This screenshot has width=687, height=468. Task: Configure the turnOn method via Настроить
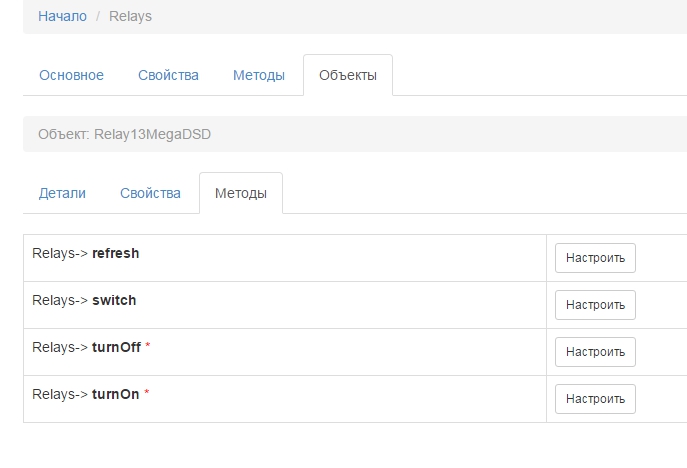595,399
